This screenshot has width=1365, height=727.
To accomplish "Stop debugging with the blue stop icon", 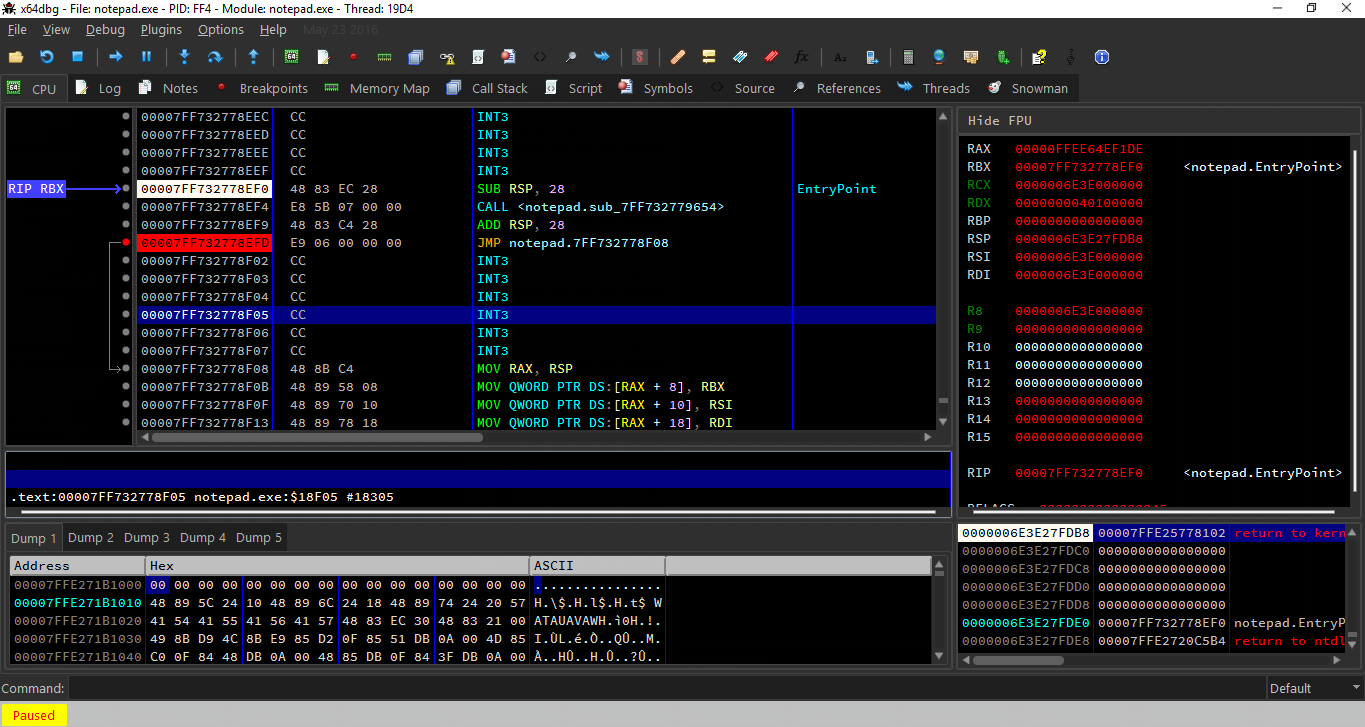I will coord(77,57).
